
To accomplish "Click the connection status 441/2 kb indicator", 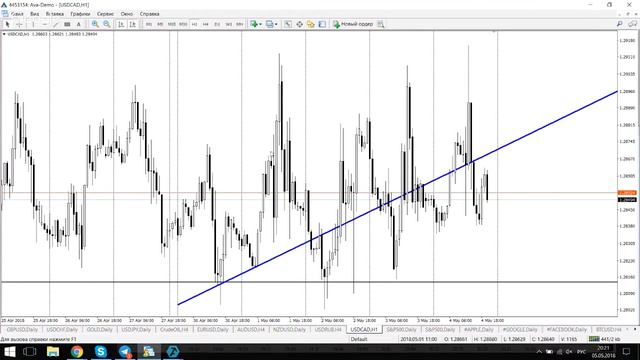I will (x=604, y=339).
